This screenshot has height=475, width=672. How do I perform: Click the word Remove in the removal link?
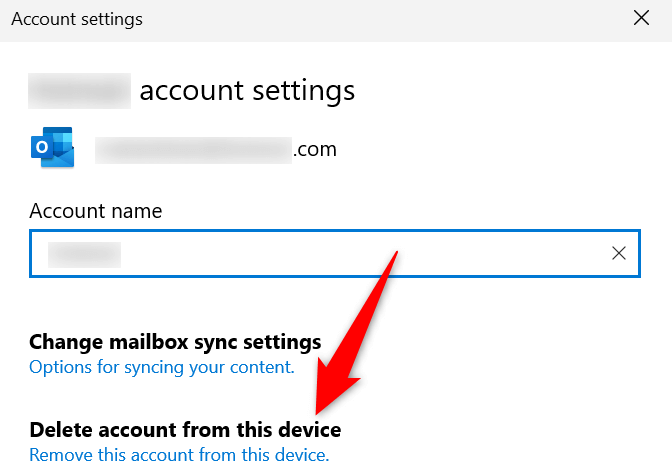[x=58, y=455]
